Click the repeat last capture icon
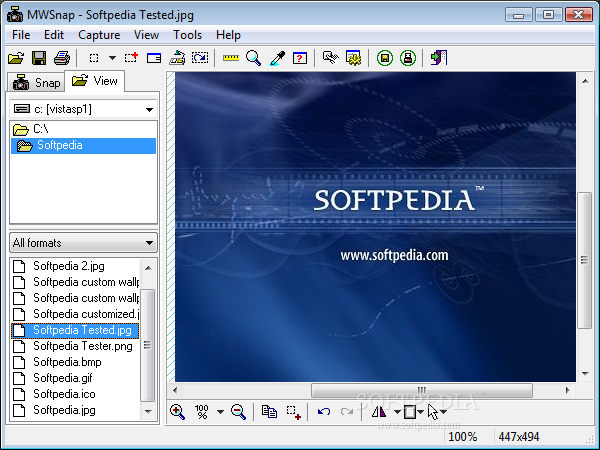This screenshot has width=600, height=450. click(x=200, y=58)
